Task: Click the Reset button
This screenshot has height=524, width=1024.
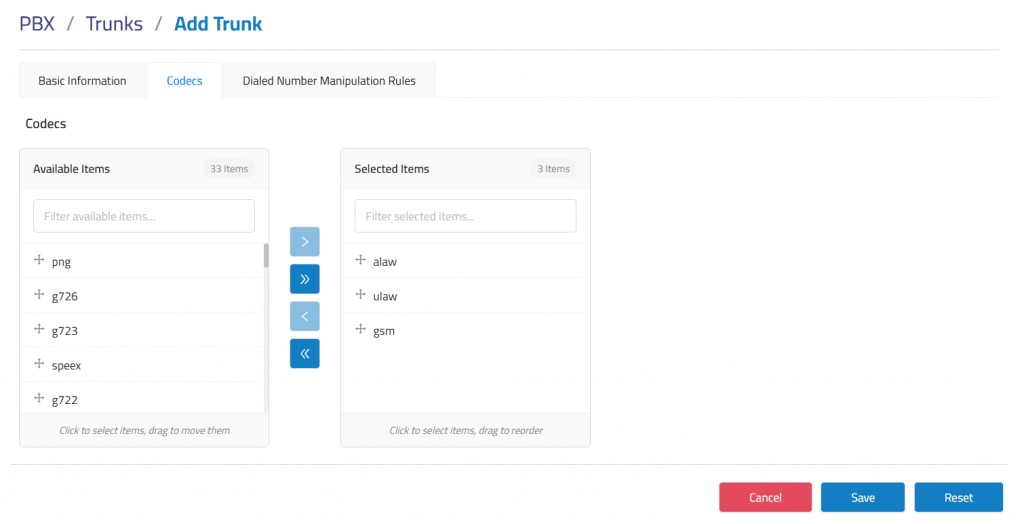Action: [958, 498]
